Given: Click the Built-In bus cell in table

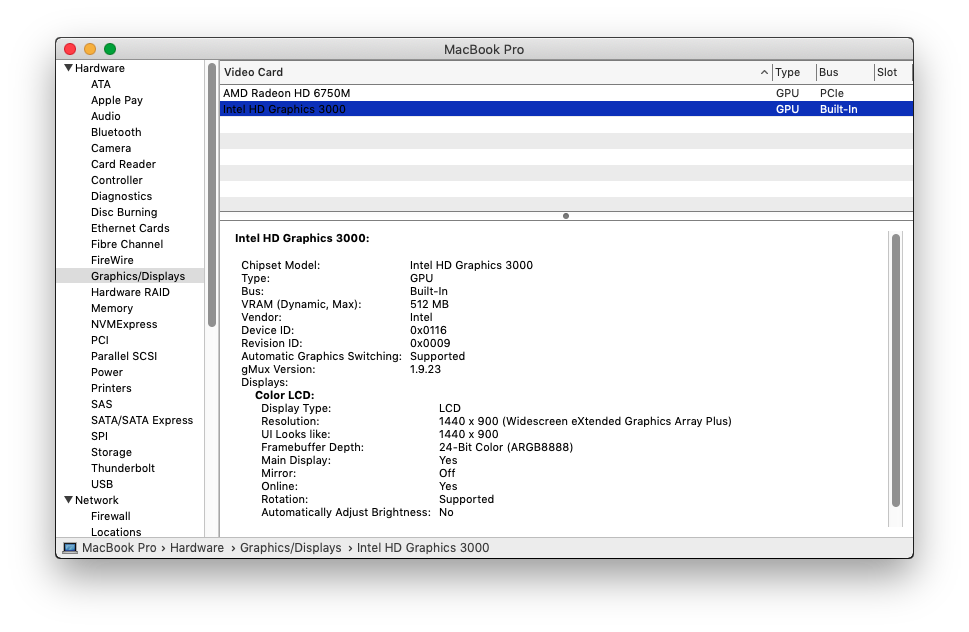Looking at the screenshot, I should [839, 109].
